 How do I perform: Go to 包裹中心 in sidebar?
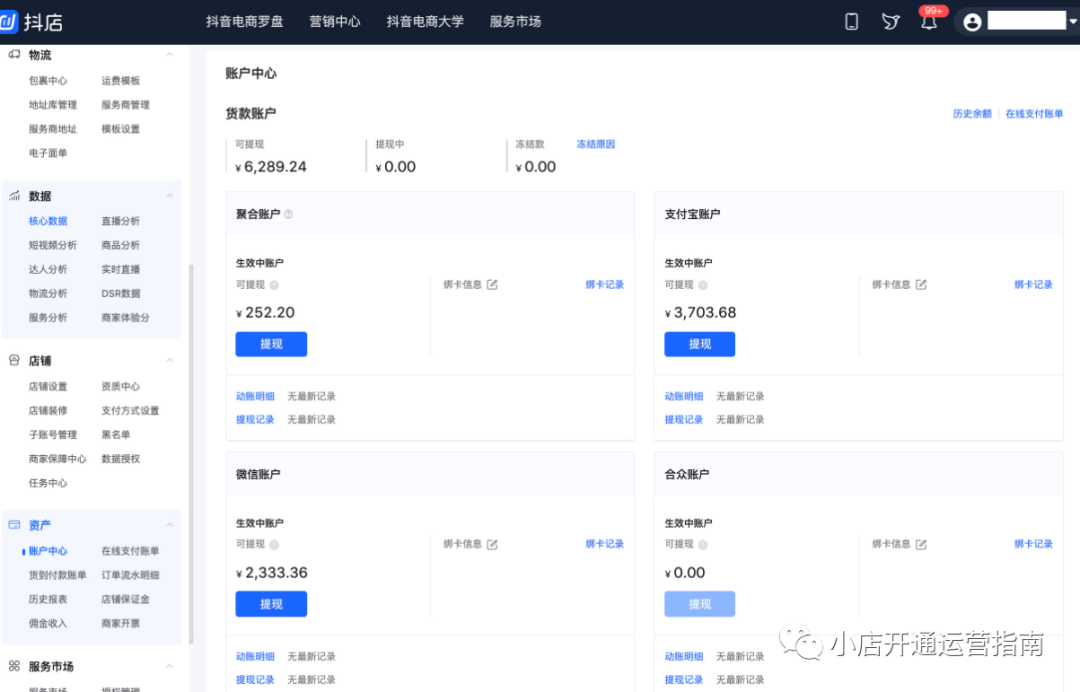[48, 81]
